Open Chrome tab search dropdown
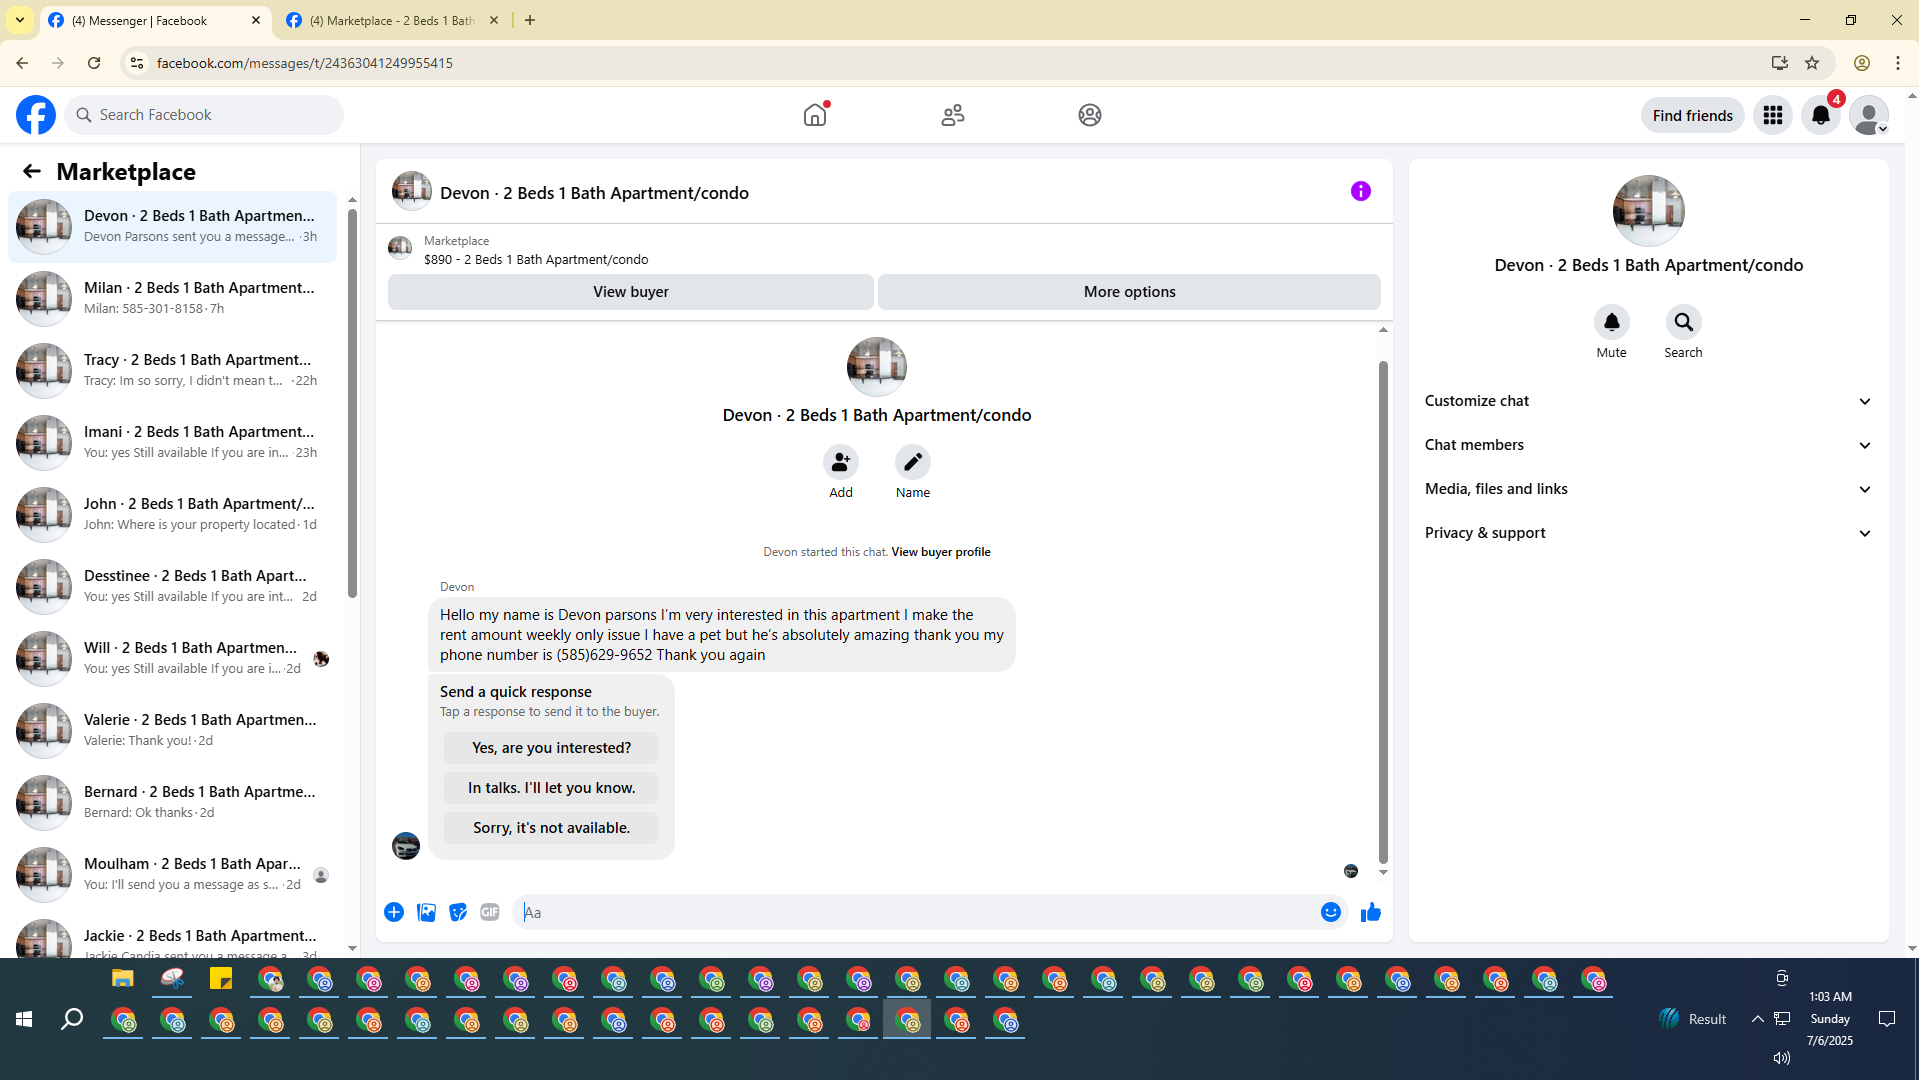This screenshot has width=1919, height=1080. coord(20,20)
